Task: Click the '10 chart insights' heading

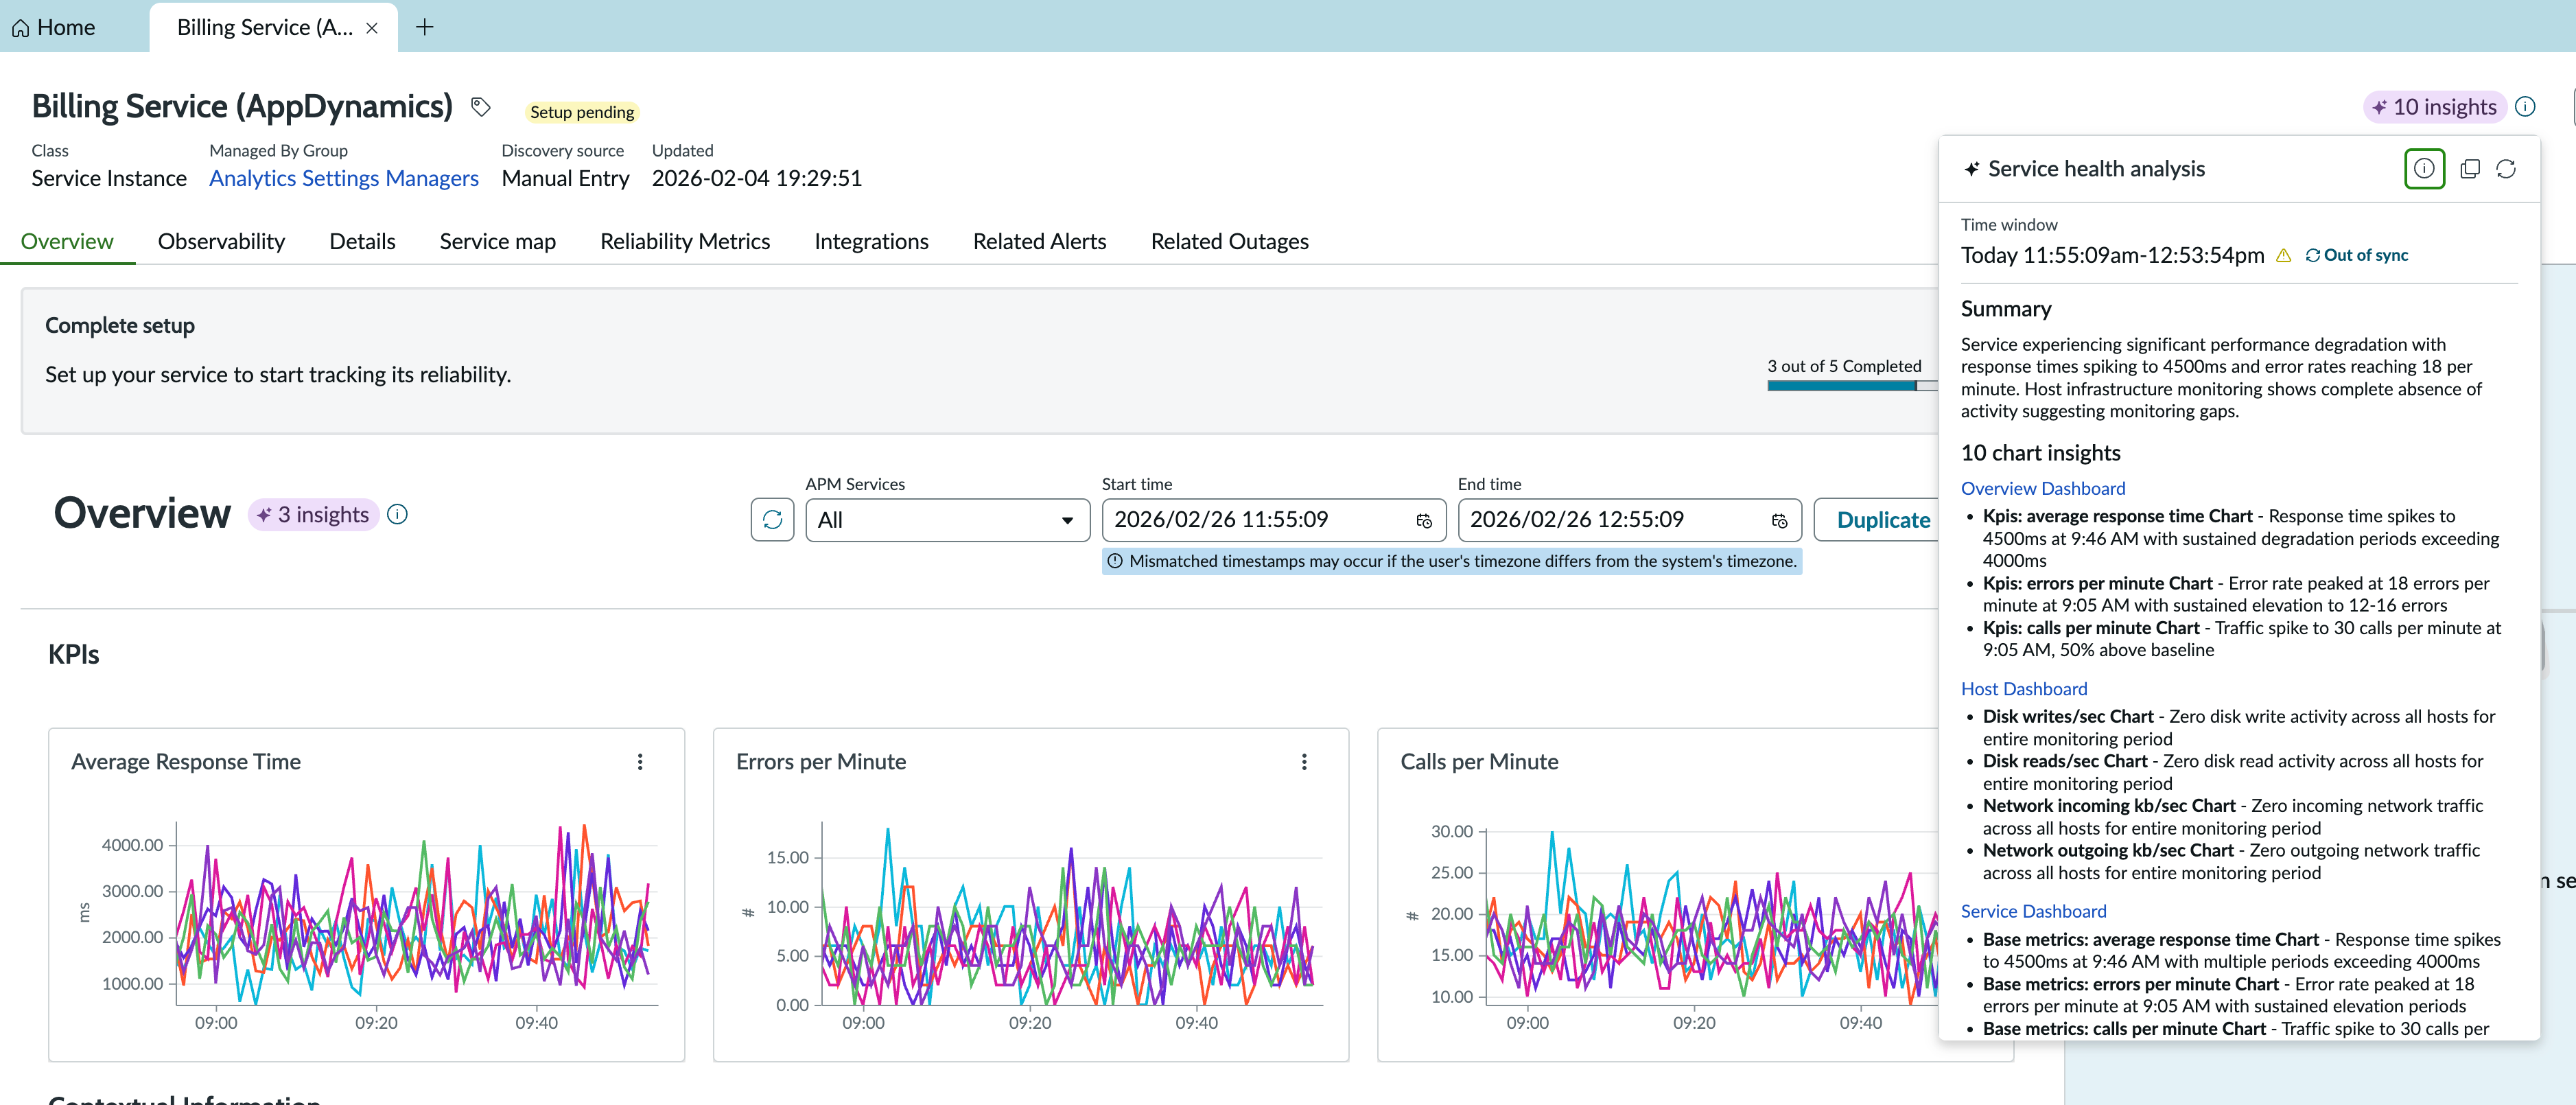Action: 2040,453
